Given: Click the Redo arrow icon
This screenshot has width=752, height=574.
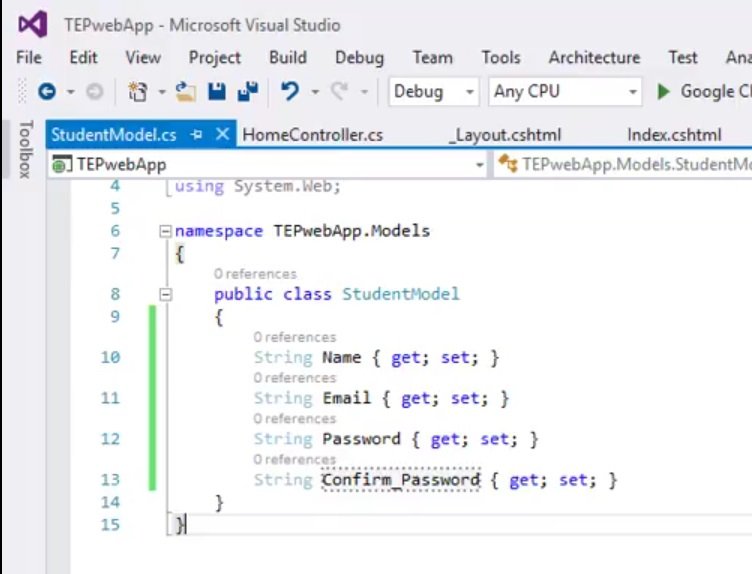Looking at the screenshot, I should click(x=340, y=91).
